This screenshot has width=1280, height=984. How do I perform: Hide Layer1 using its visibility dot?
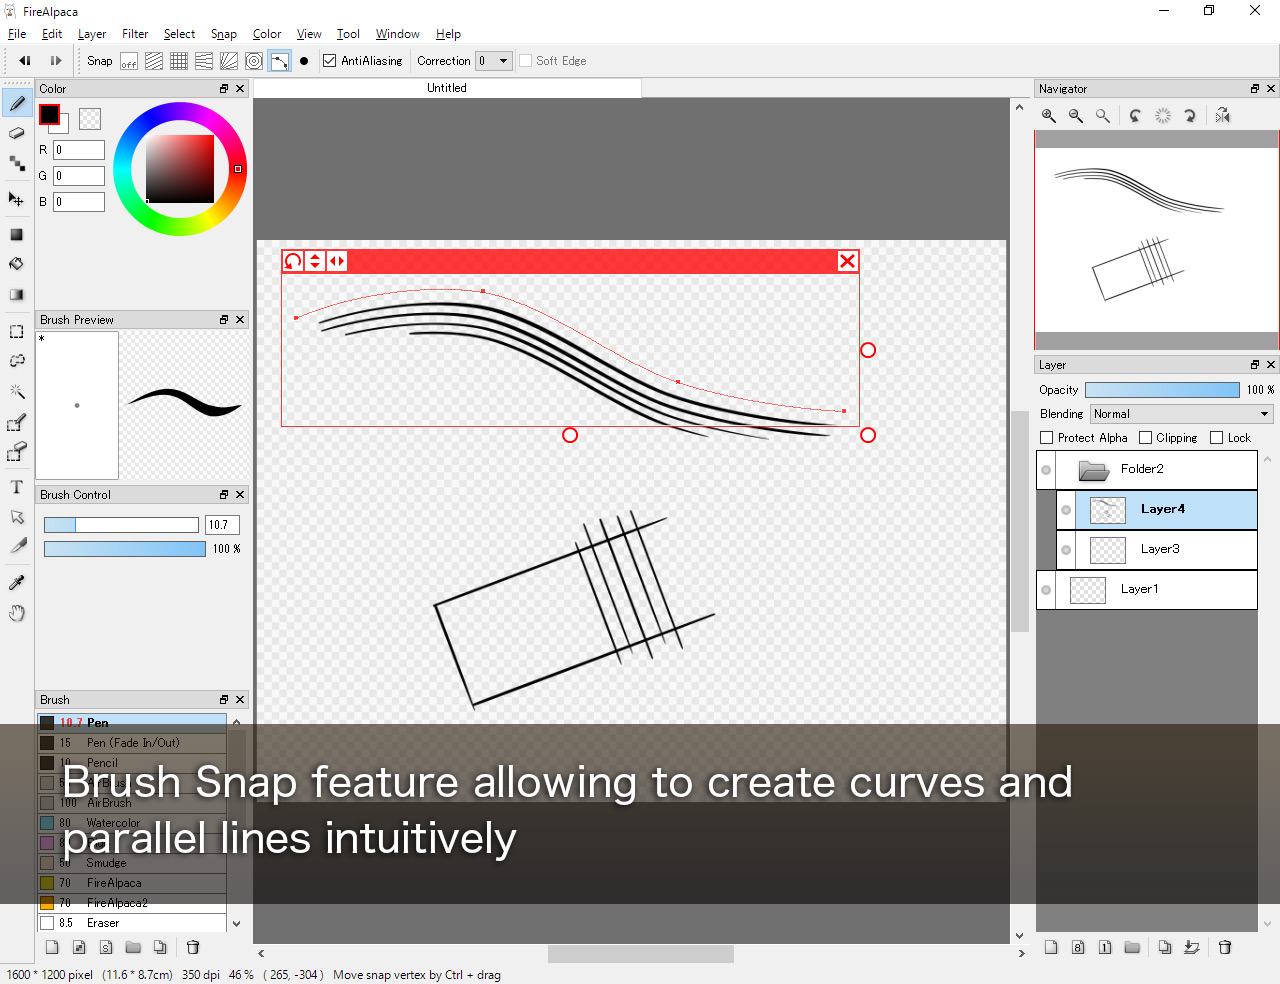tap(1046, 590)
